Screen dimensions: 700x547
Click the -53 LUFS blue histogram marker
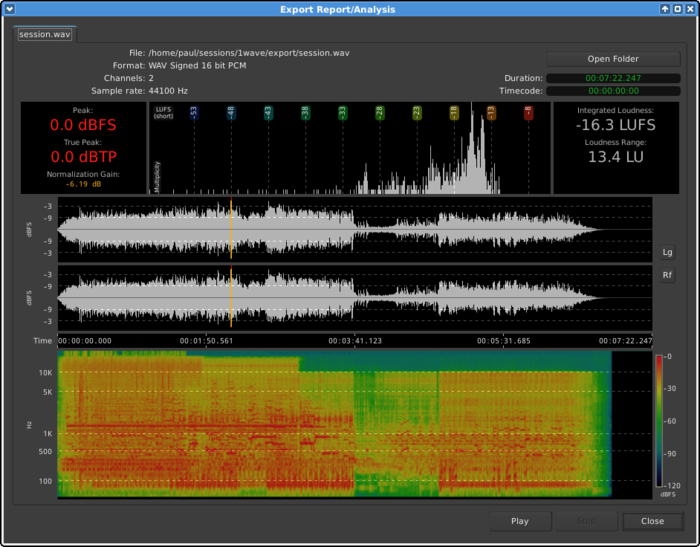coord(194,113)
